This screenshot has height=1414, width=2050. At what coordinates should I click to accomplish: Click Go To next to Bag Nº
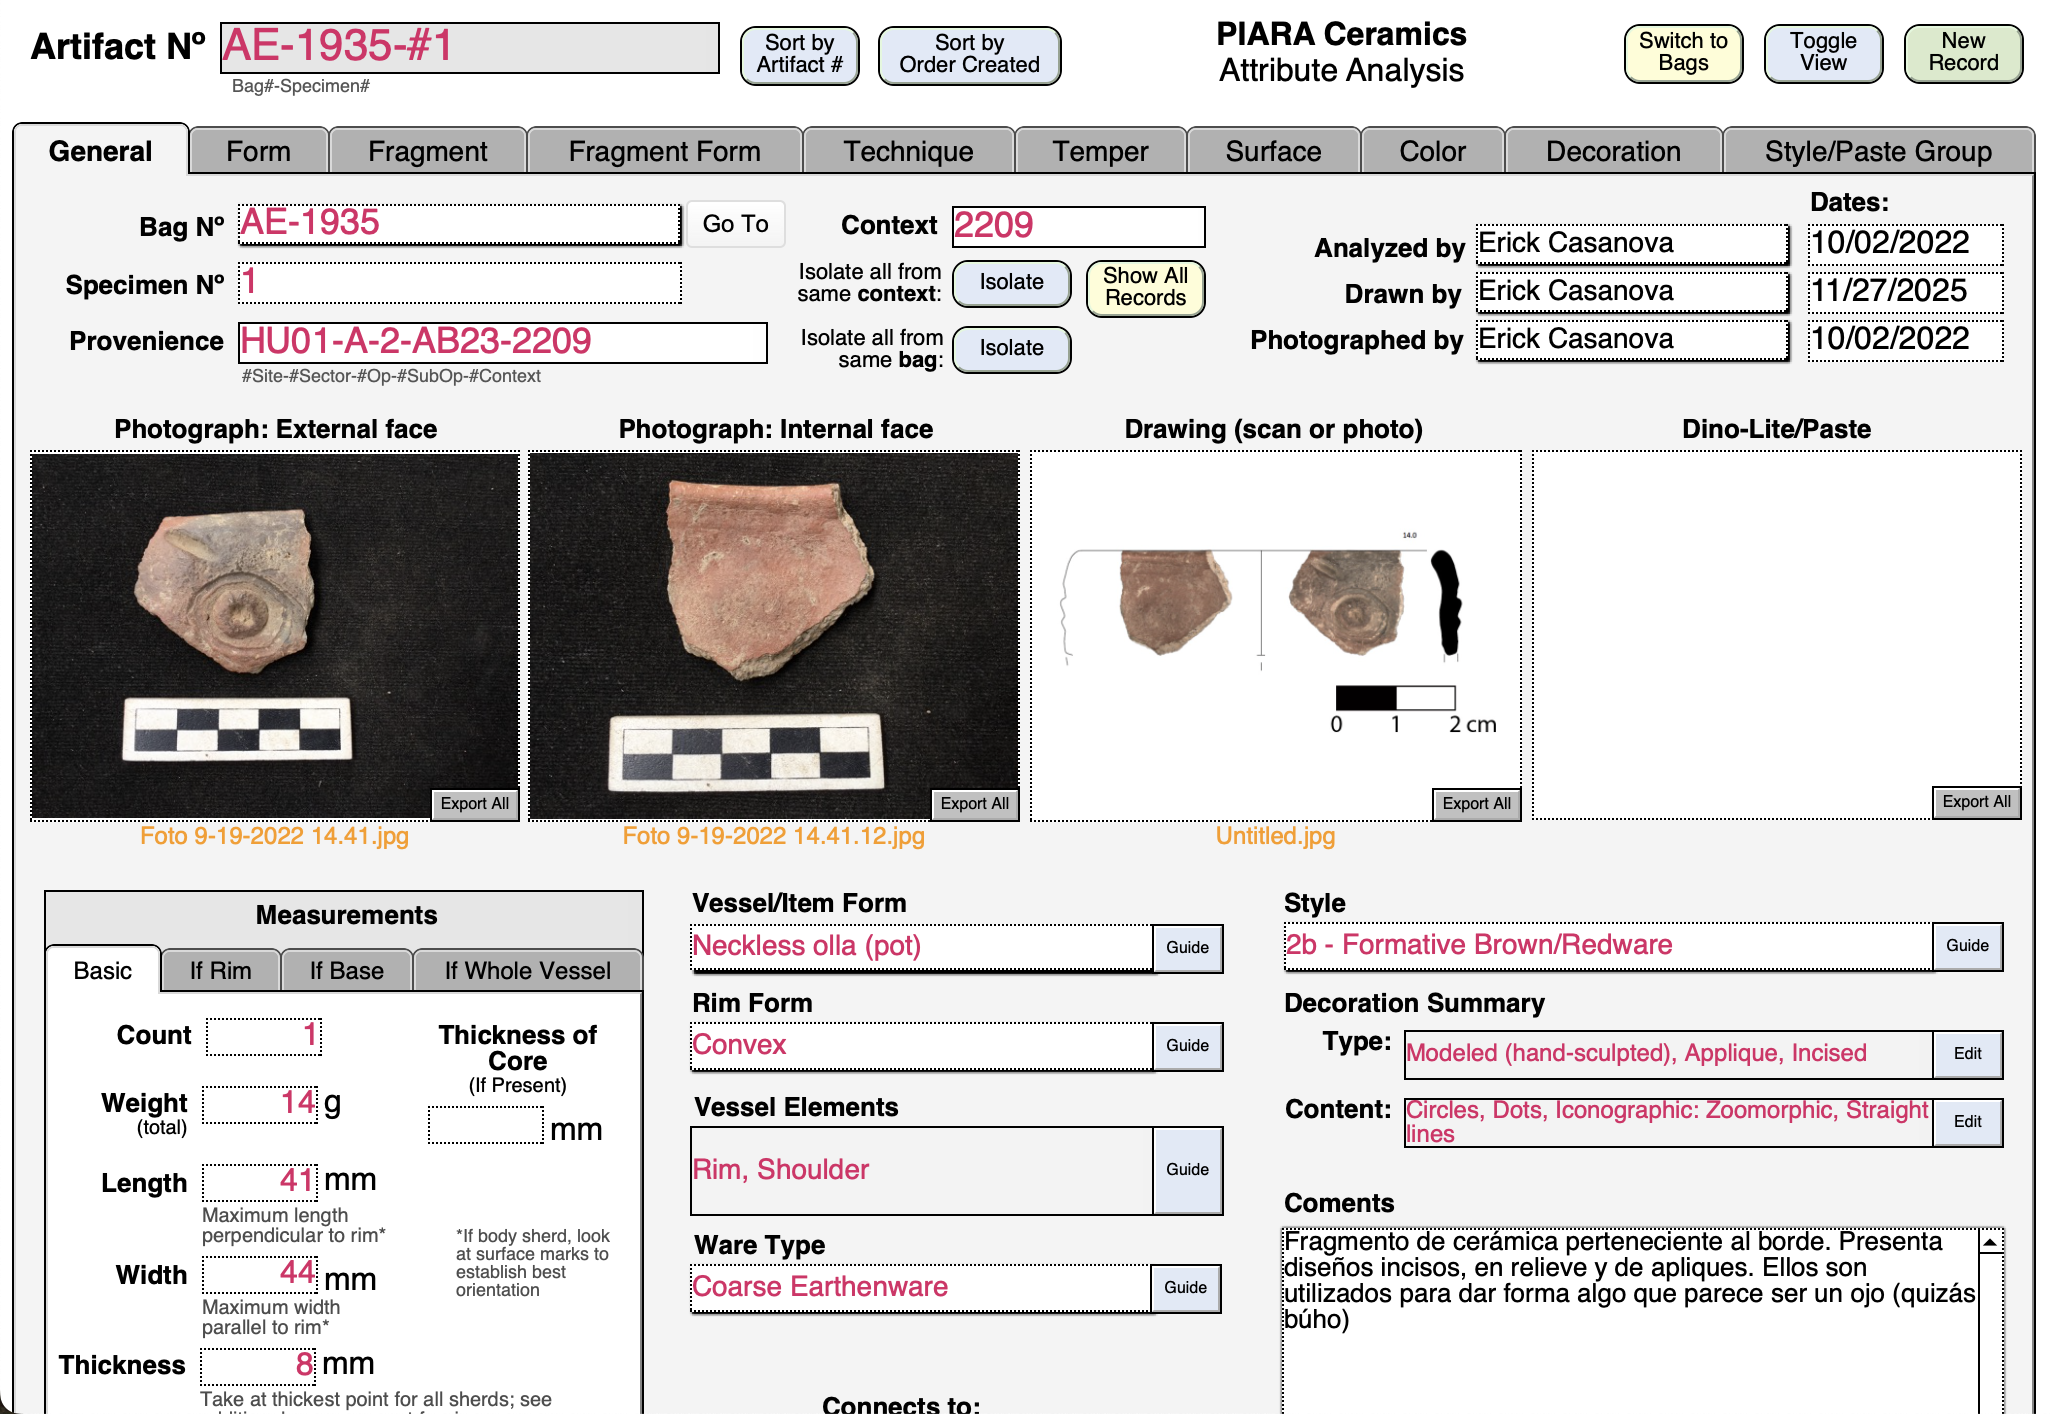tap(735, 224)
